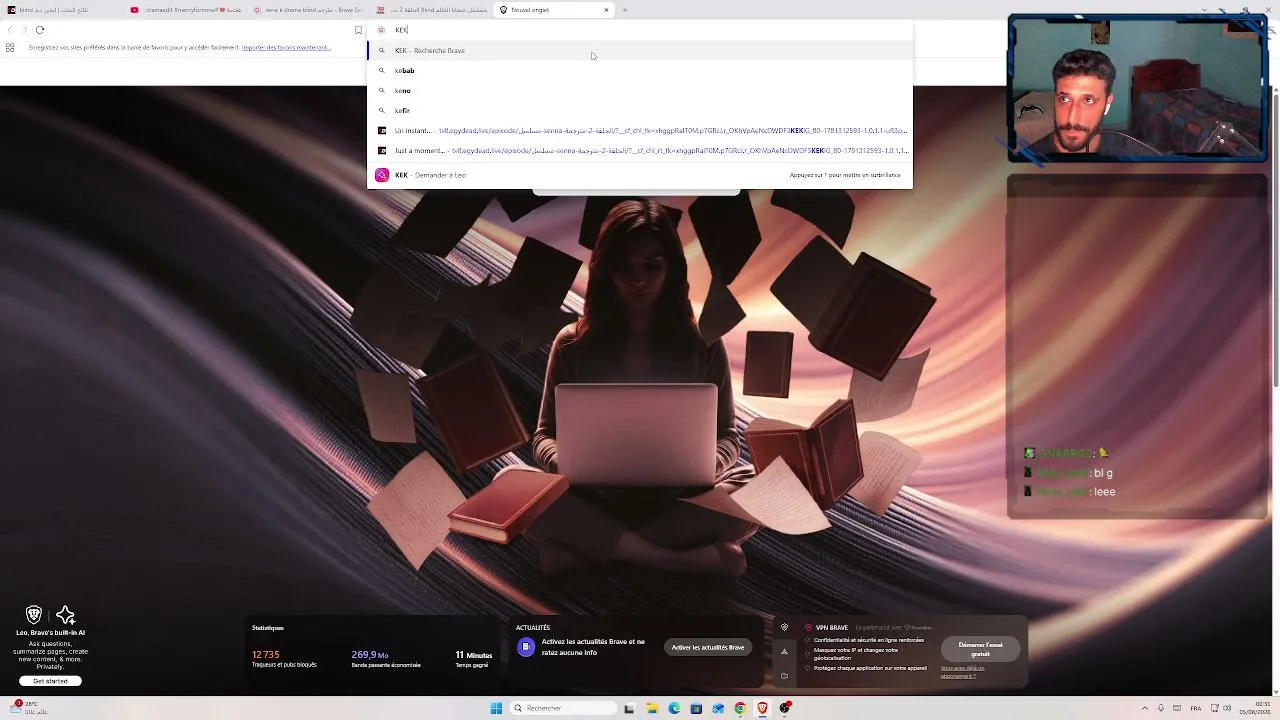Open Google Chrome from the taskbar

point(740,708)
